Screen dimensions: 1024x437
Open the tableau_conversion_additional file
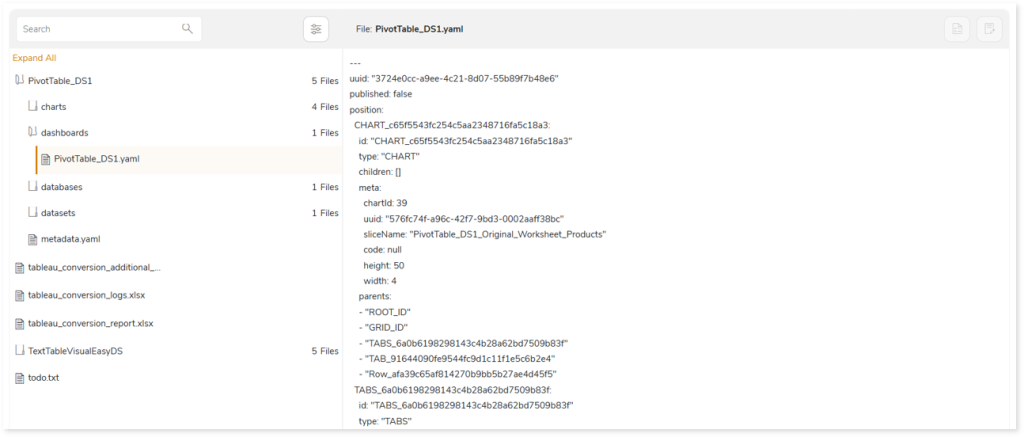94,267
